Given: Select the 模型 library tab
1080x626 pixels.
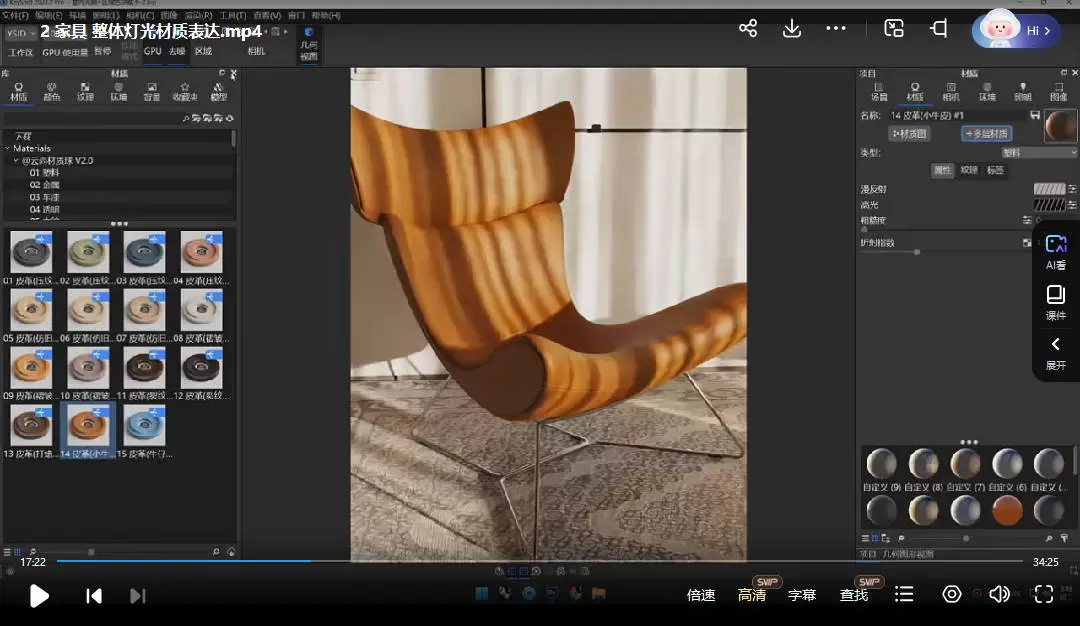Looking at the screenshot, I should (x=218, y=92).
